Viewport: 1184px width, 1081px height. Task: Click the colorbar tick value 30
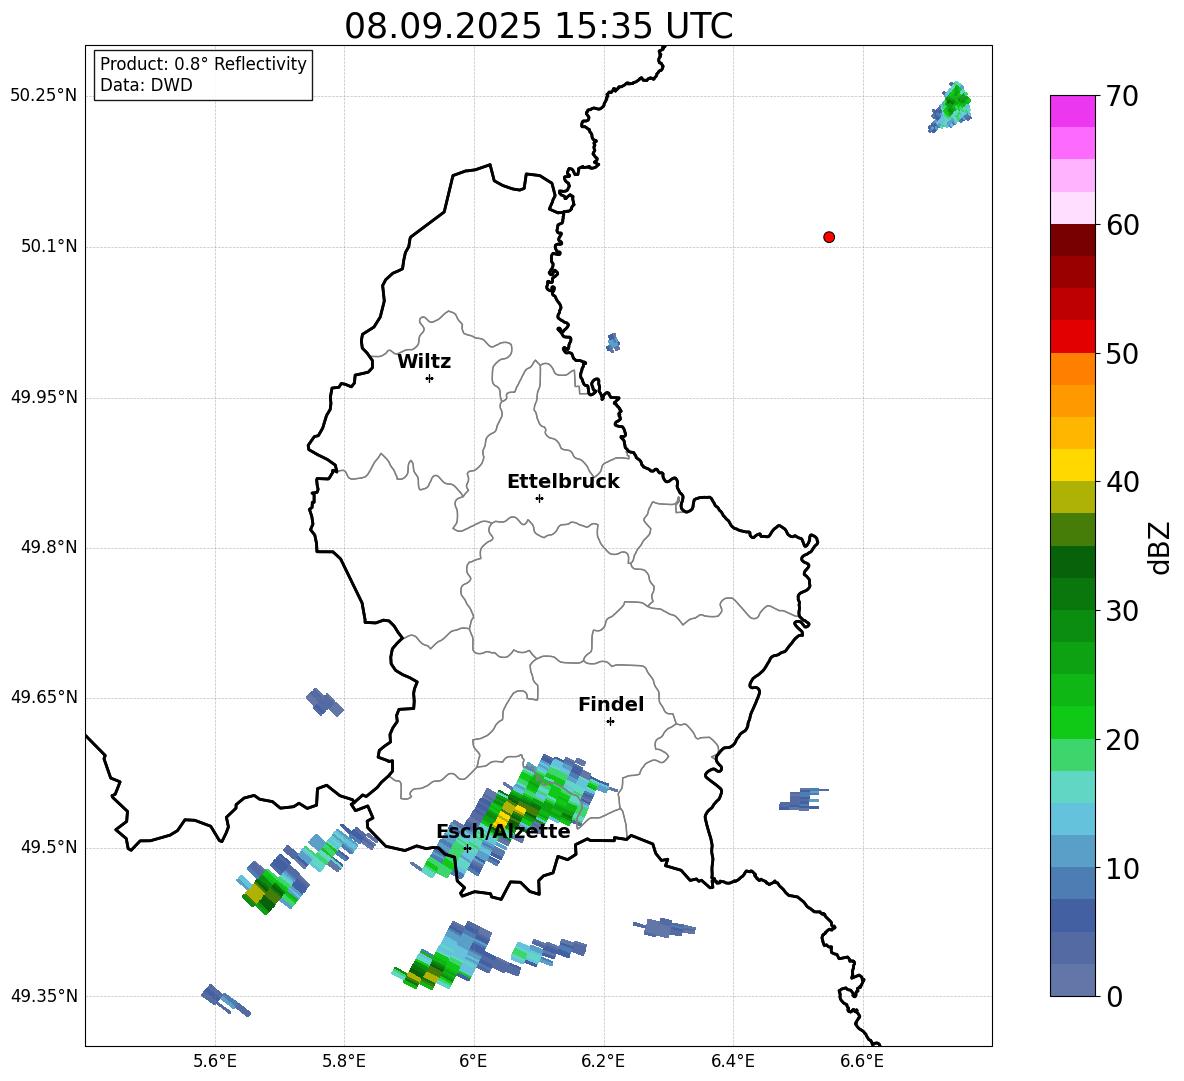pos(1122,611)
